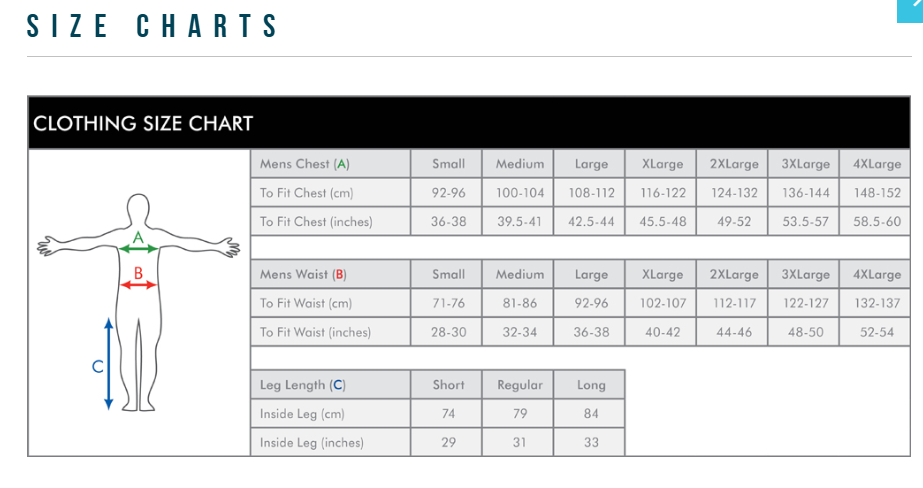Click the Size Charts page heading
This screenshot has height=488, width=923.
tap(153, 27)
